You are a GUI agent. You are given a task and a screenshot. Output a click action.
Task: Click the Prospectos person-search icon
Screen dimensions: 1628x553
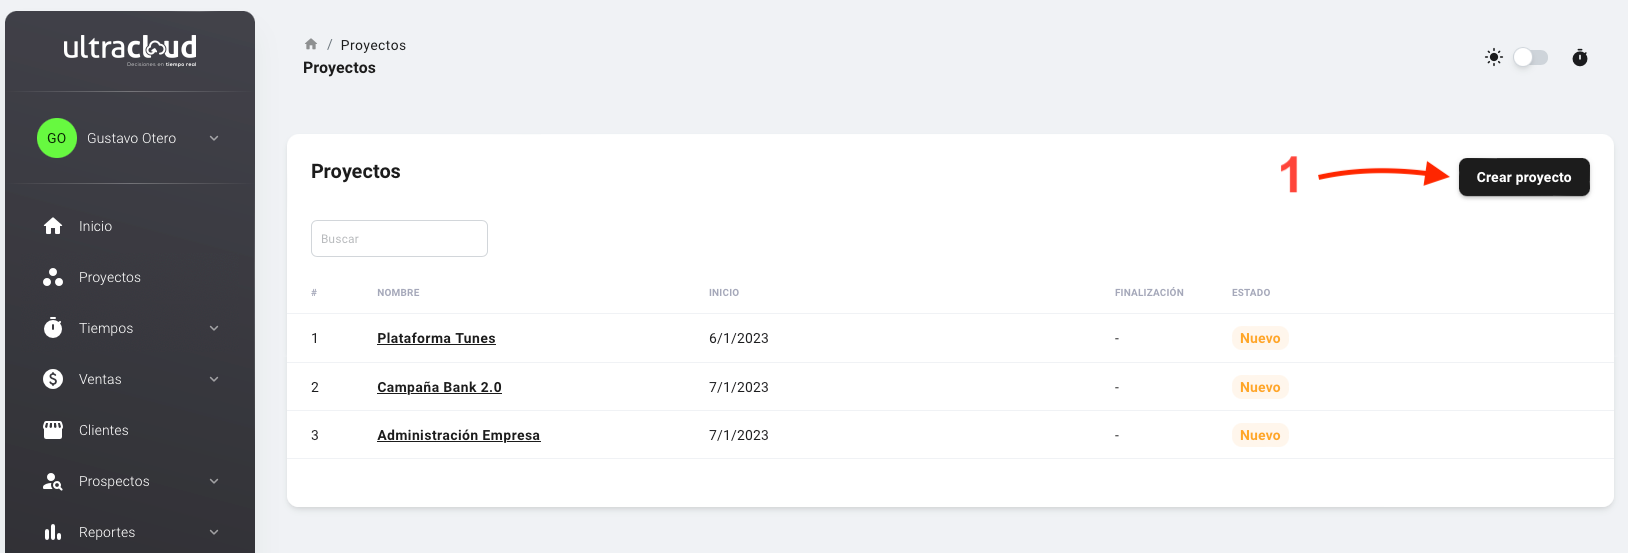tap(53, 481)
